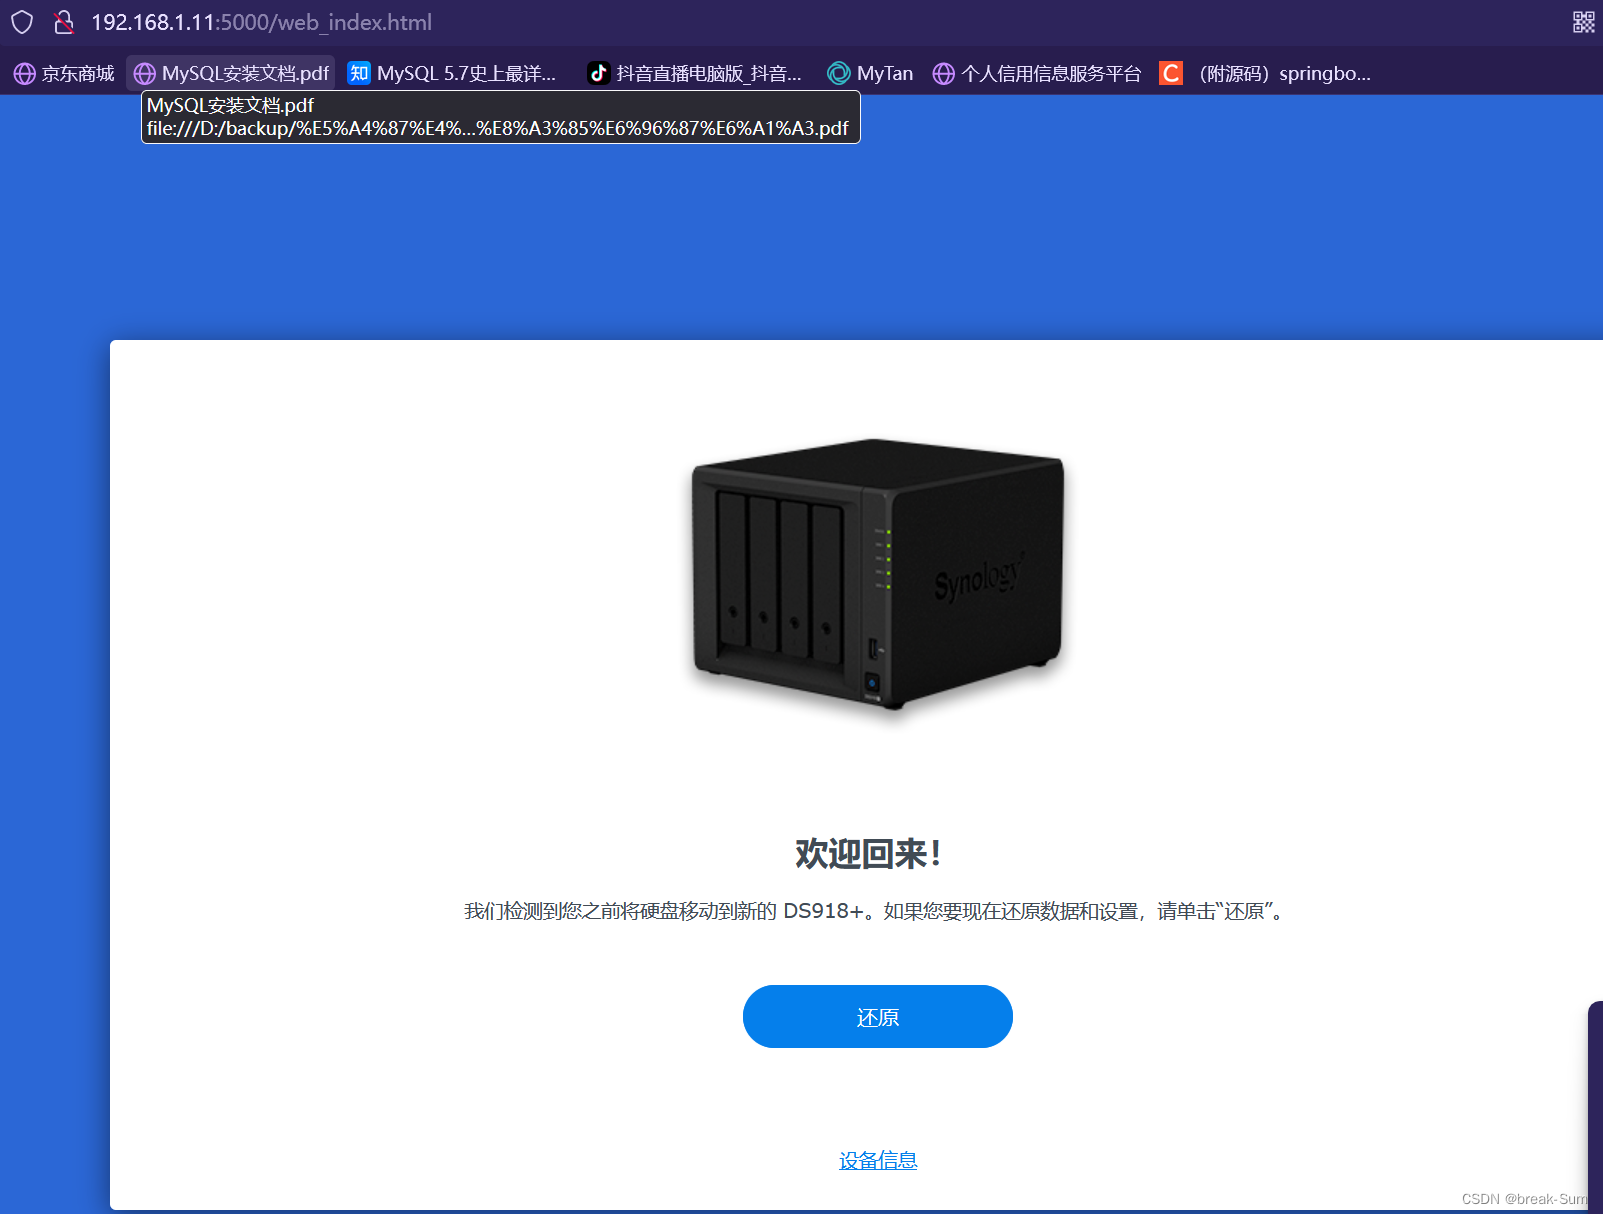
Task: Click the TikTok favicon of 抖音 bookmark
Action: (x=599, y=73)
